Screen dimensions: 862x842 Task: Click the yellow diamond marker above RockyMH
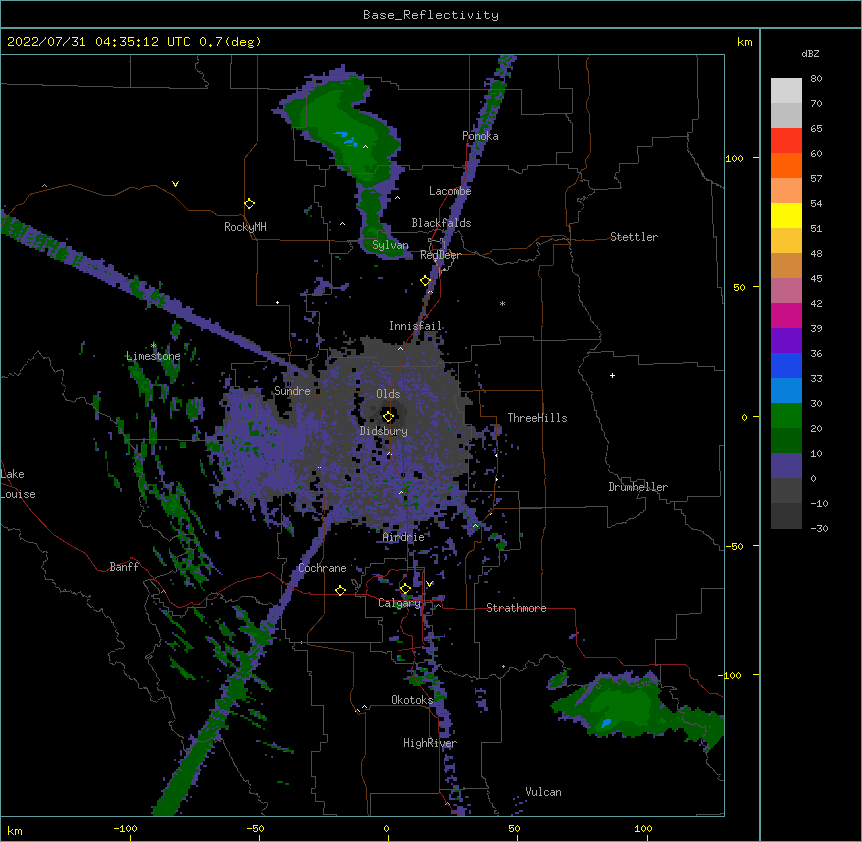tap(250, 204)
